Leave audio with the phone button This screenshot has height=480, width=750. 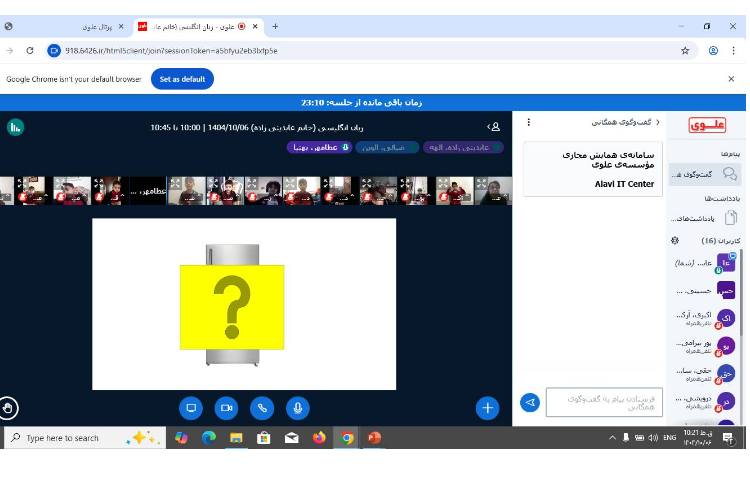262,408
